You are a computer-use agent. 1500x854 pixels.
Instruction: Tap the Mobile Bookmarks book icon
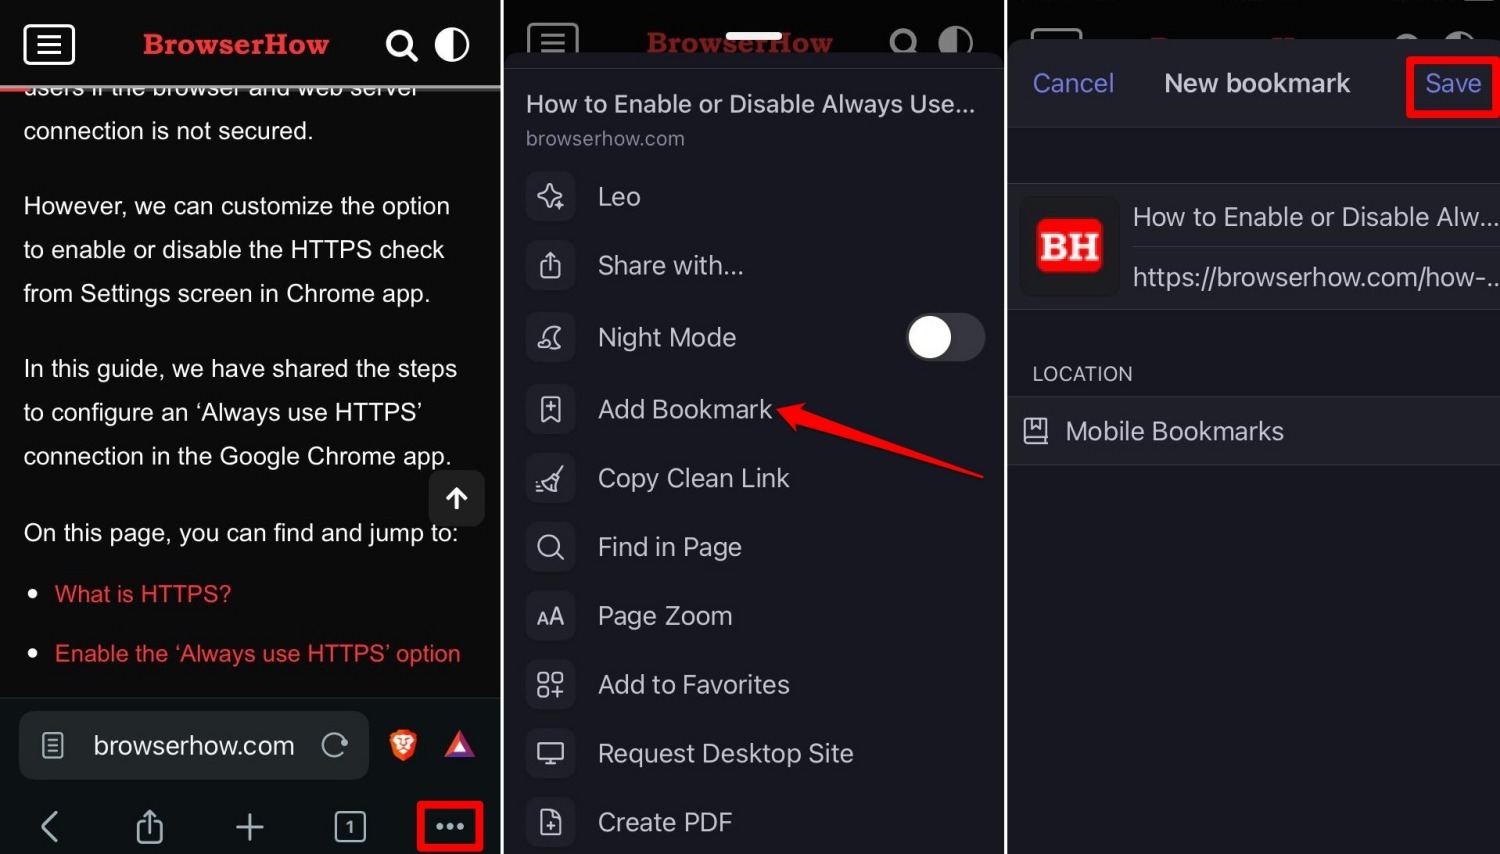[1036, 432]
